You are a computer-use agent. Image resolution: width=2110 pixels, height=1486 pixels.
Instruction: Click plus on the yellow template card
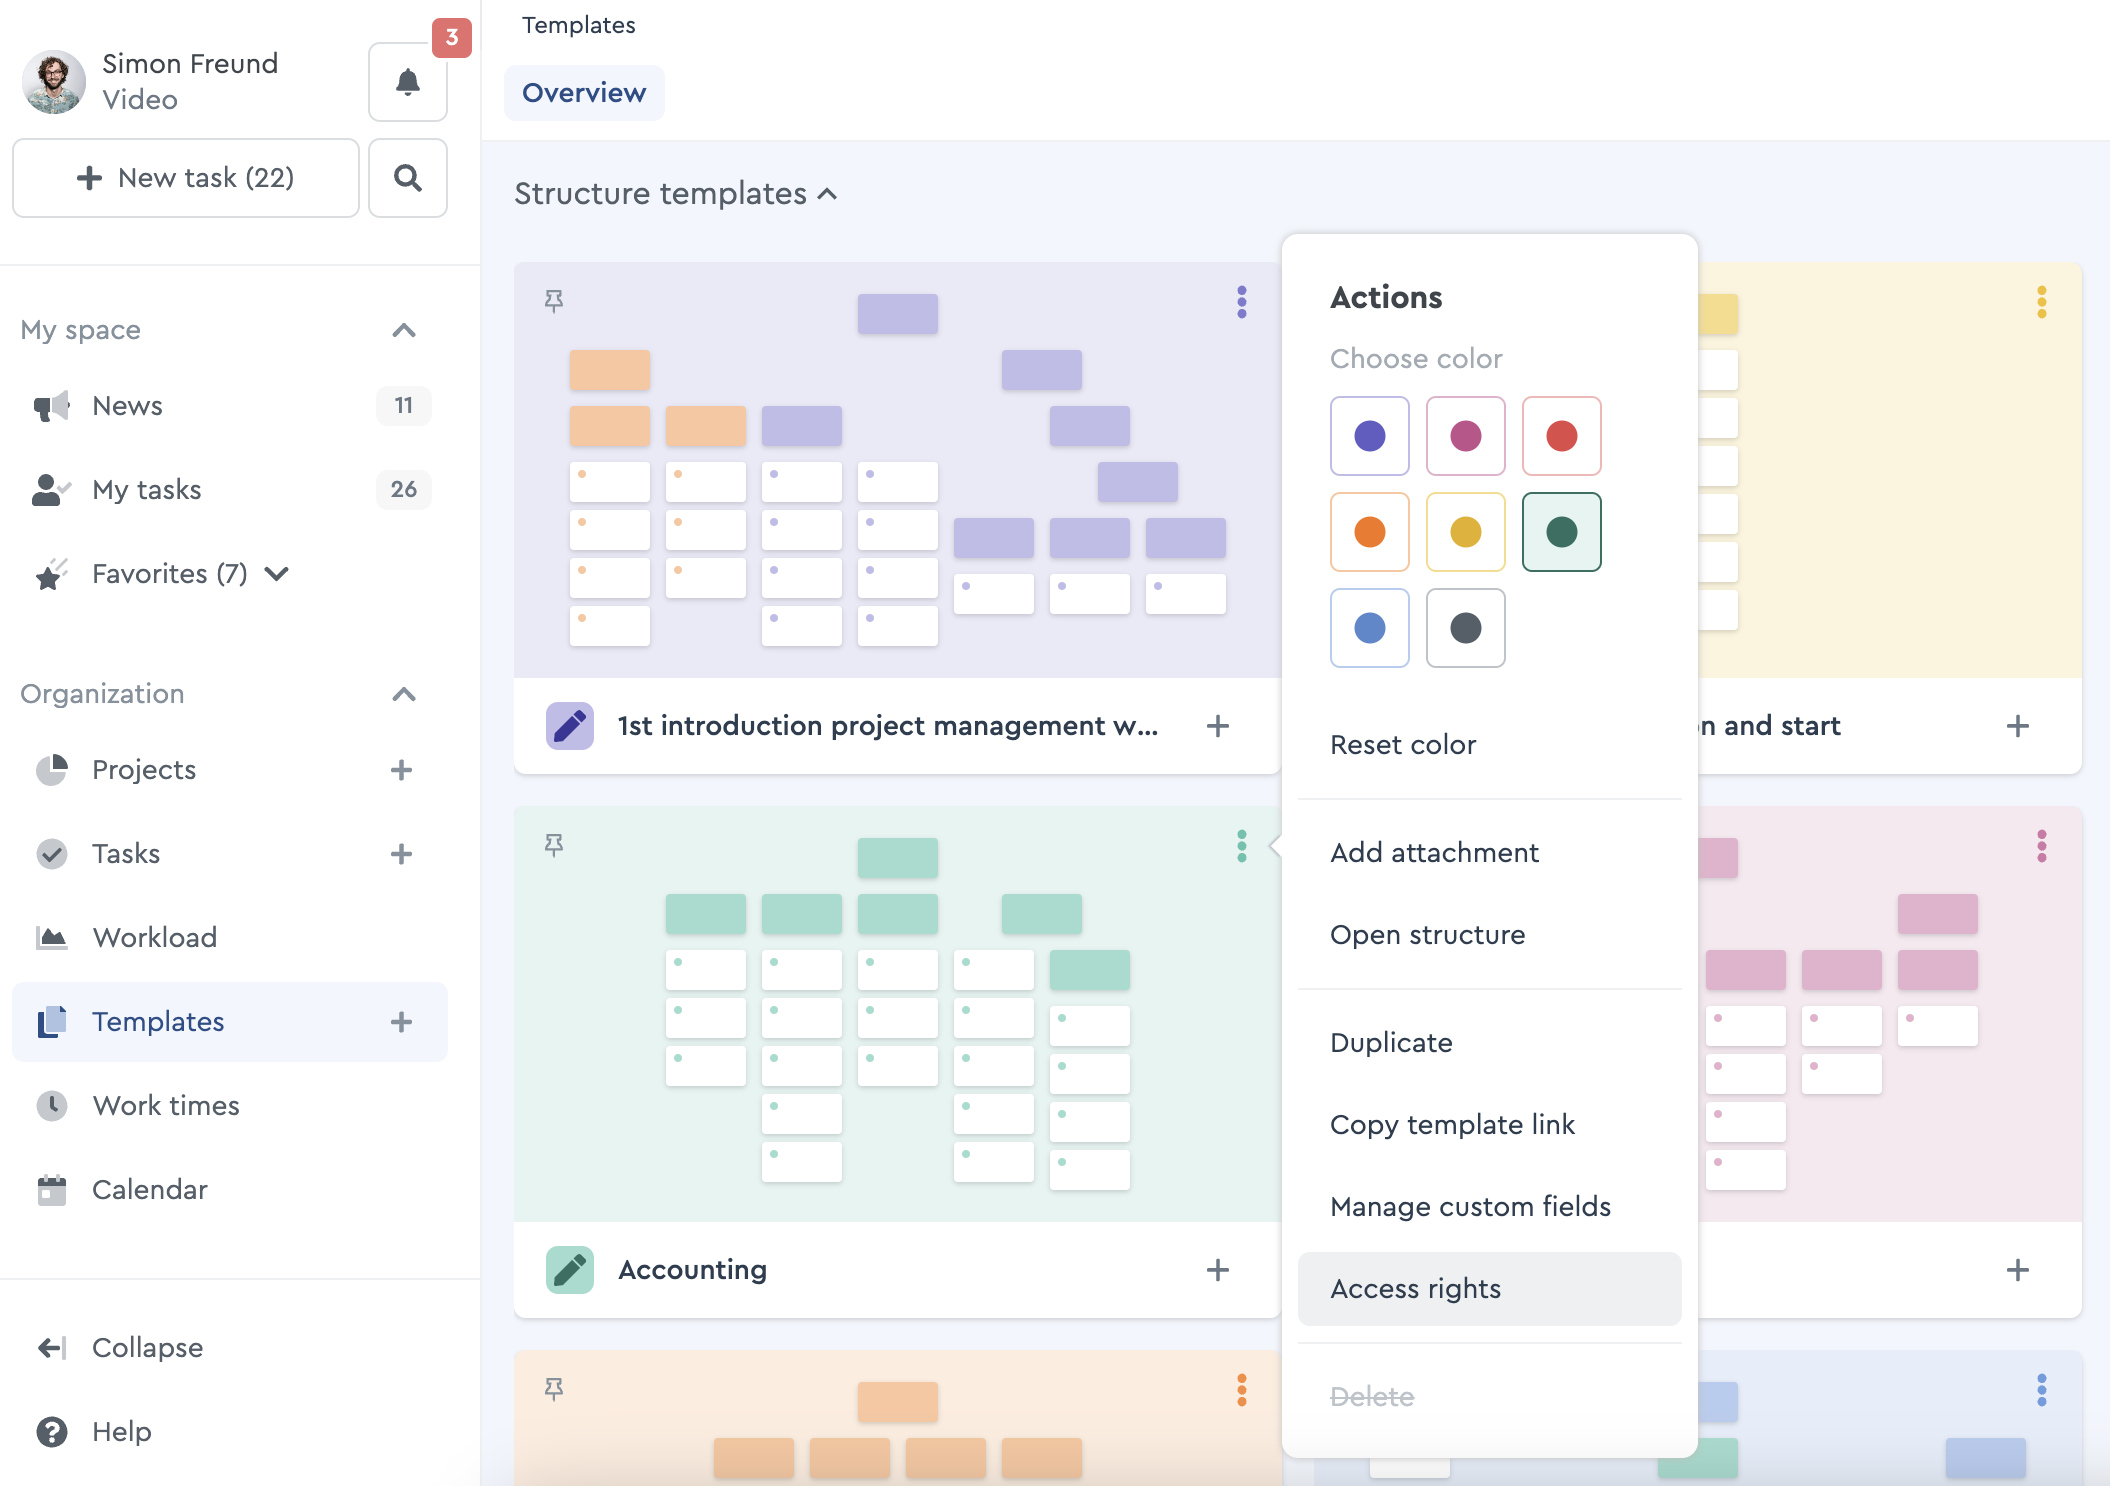(x=2018, y=726)
